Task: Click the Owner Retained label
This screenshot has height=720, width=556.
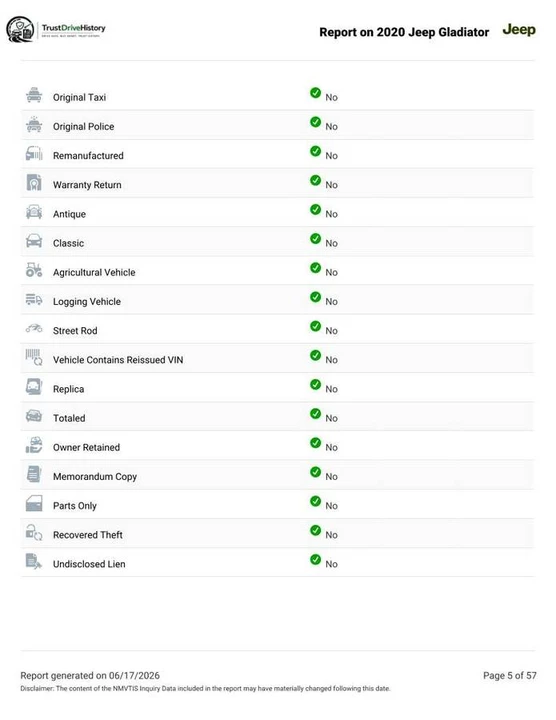Action: pyautogui.click(x=86, y=447)
